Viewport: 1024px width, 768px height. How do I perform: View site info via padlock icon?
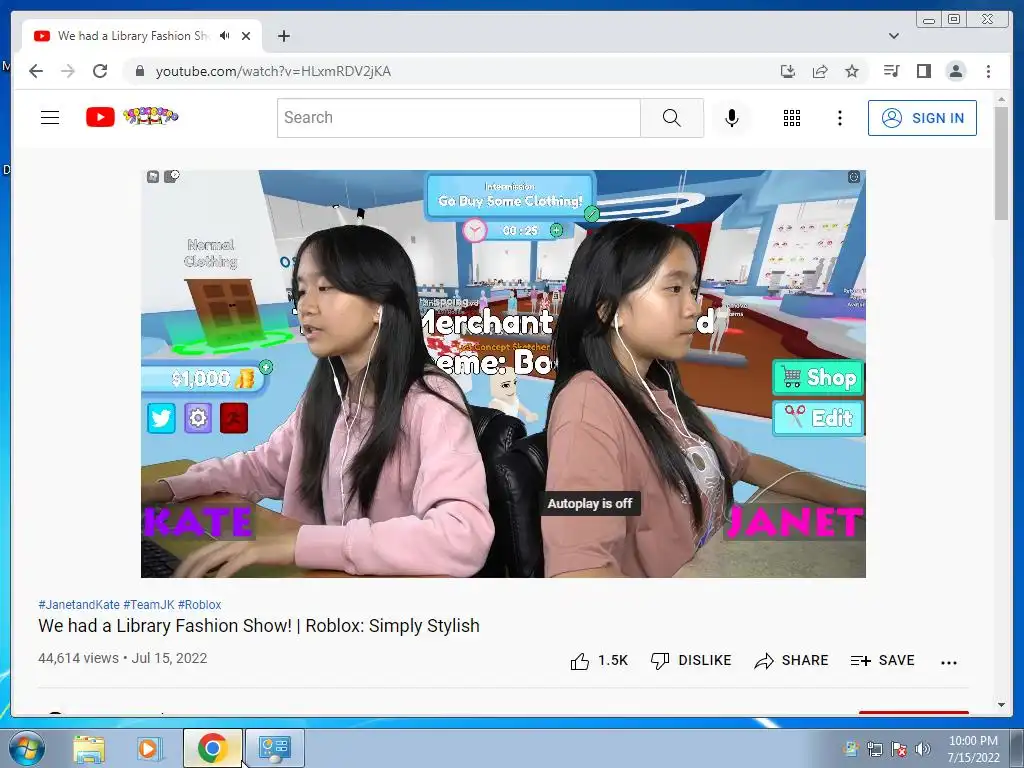pyautogui.click(x=139, y=71)
